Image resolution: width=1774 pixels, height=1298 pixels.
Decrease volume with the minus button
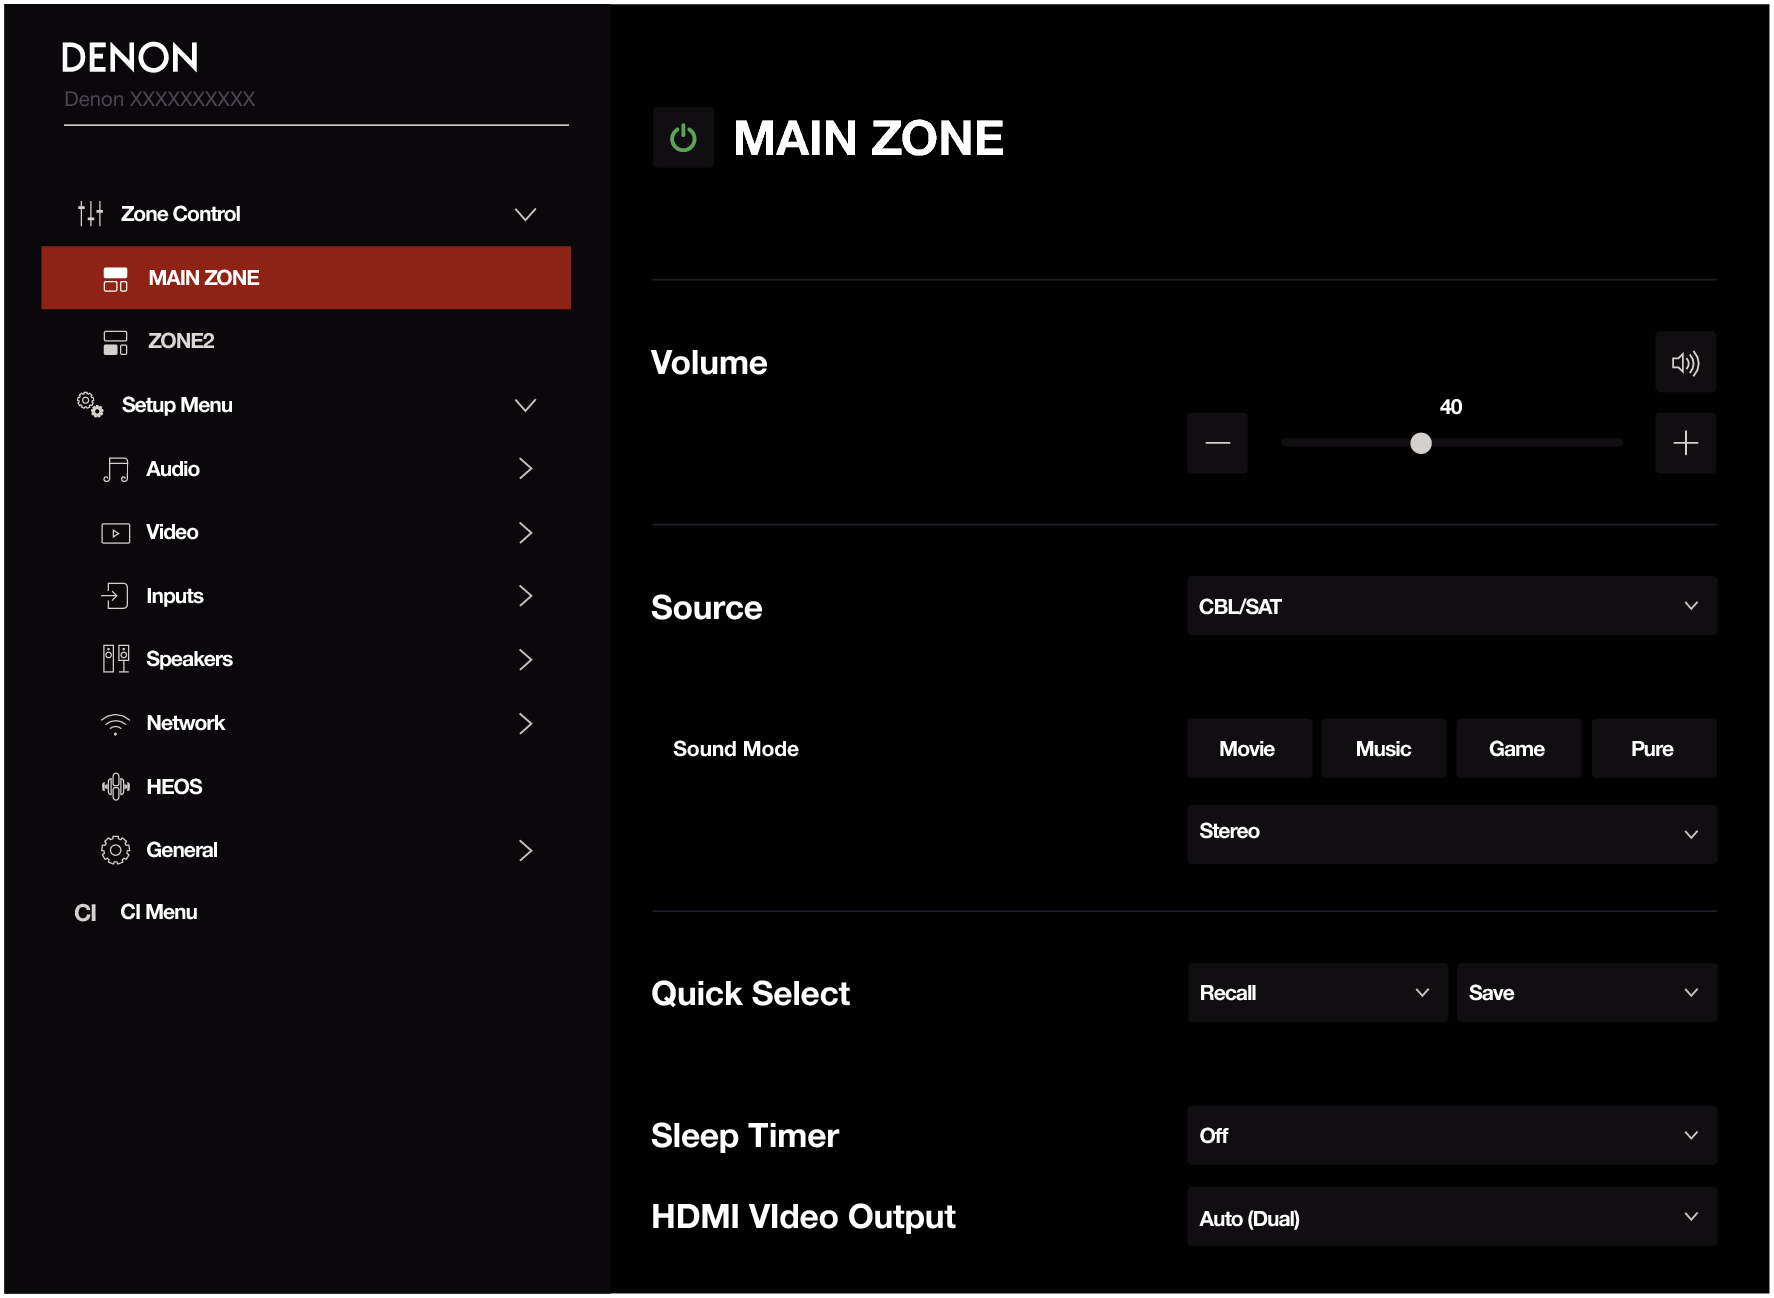[1217, 443]
